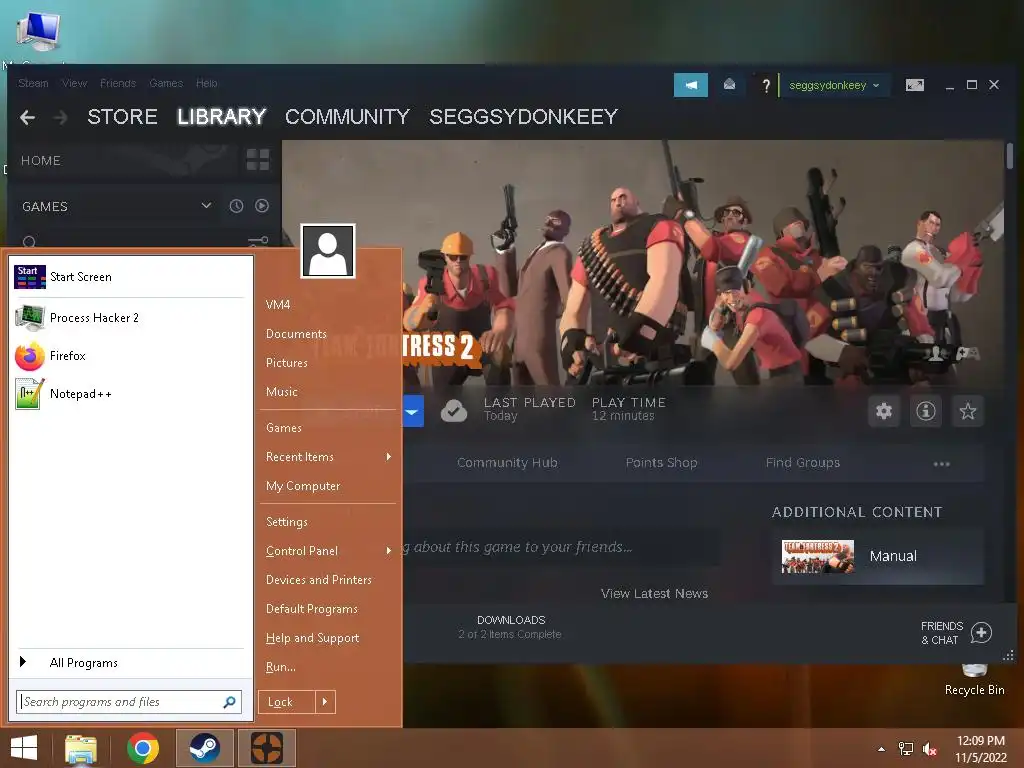Show hidden tray icons arrow
This screenshot has height=768, width=1024.
(881, 749)
